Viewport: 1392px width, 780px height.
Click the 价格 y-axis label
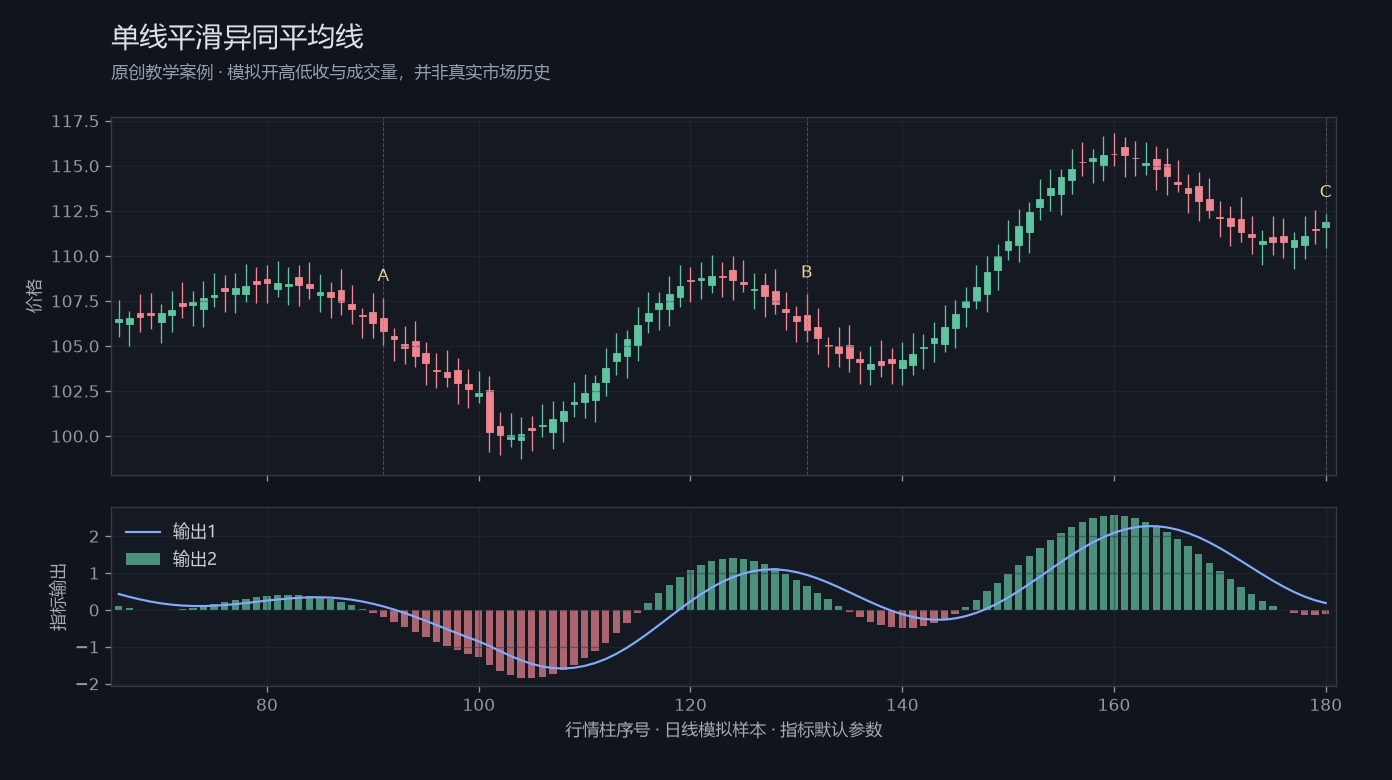35,296
